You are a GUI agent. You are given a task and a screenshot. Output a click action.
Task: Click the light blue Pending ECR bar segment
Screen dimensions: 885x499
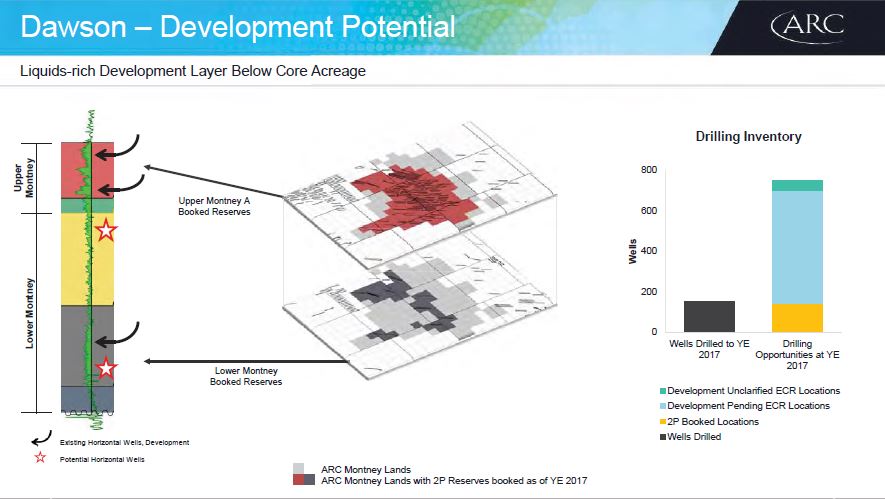point(797,247)
